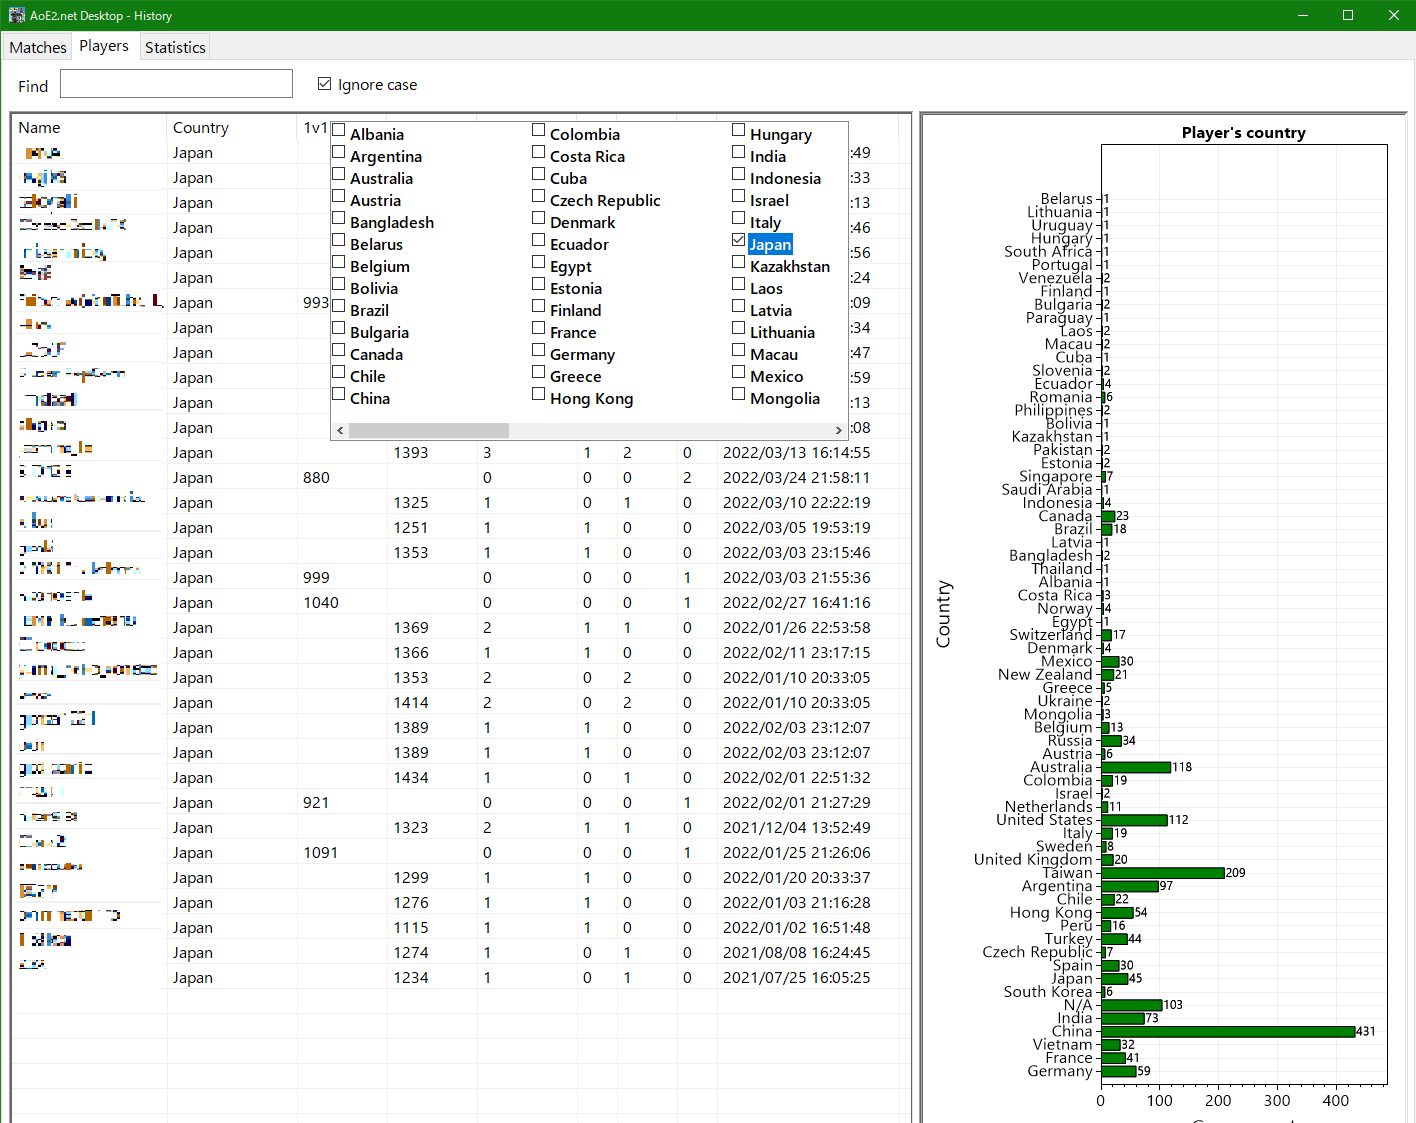Focus the Find text field
Image resolution: width=1416 pixels, height=1123 pixels.
[x=176, y=84]
